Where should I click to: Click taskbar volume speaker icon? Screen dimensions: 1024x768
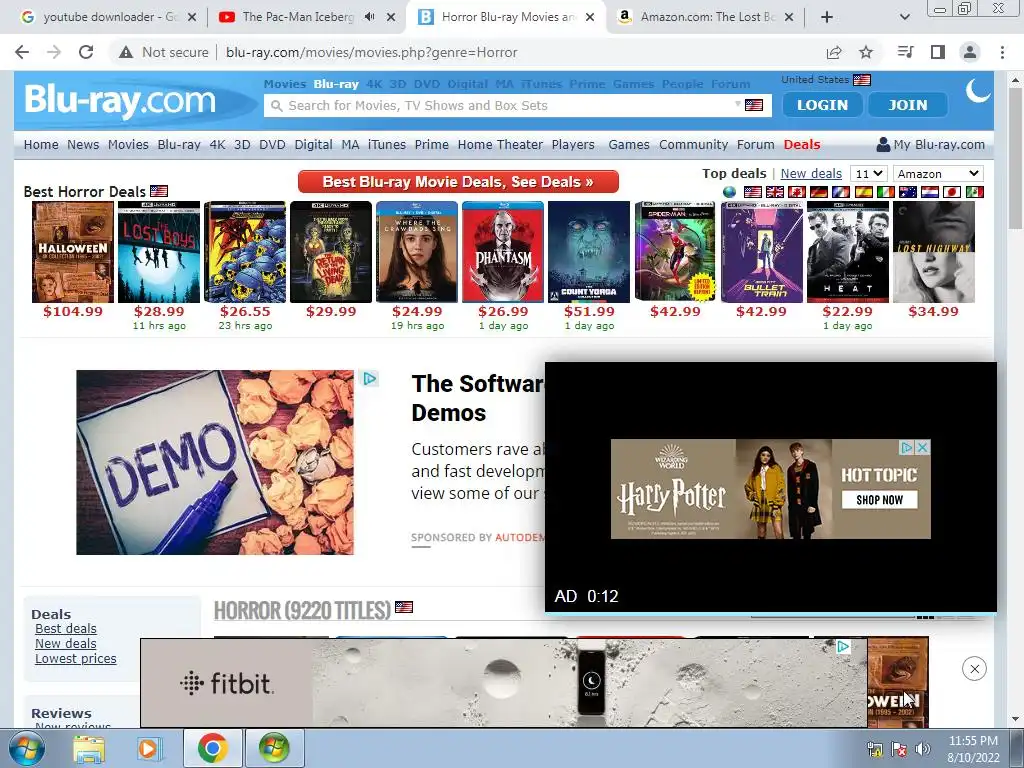923,748
